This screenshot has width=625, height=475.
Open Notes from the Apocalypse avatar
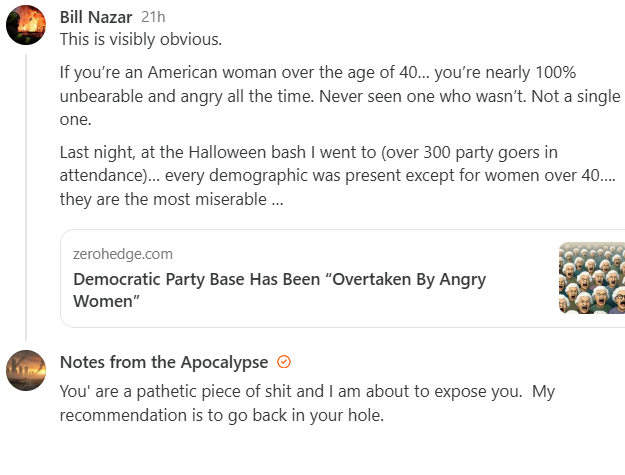coord(26,370)
